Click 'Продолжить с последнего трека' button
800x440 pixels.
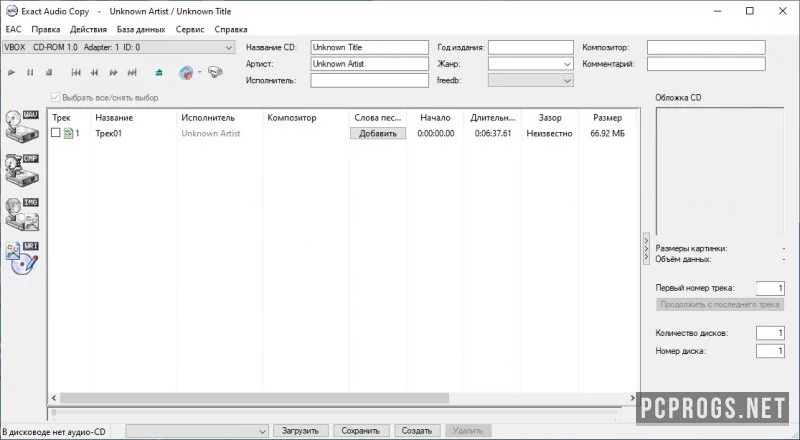click(x=719, y=305)
